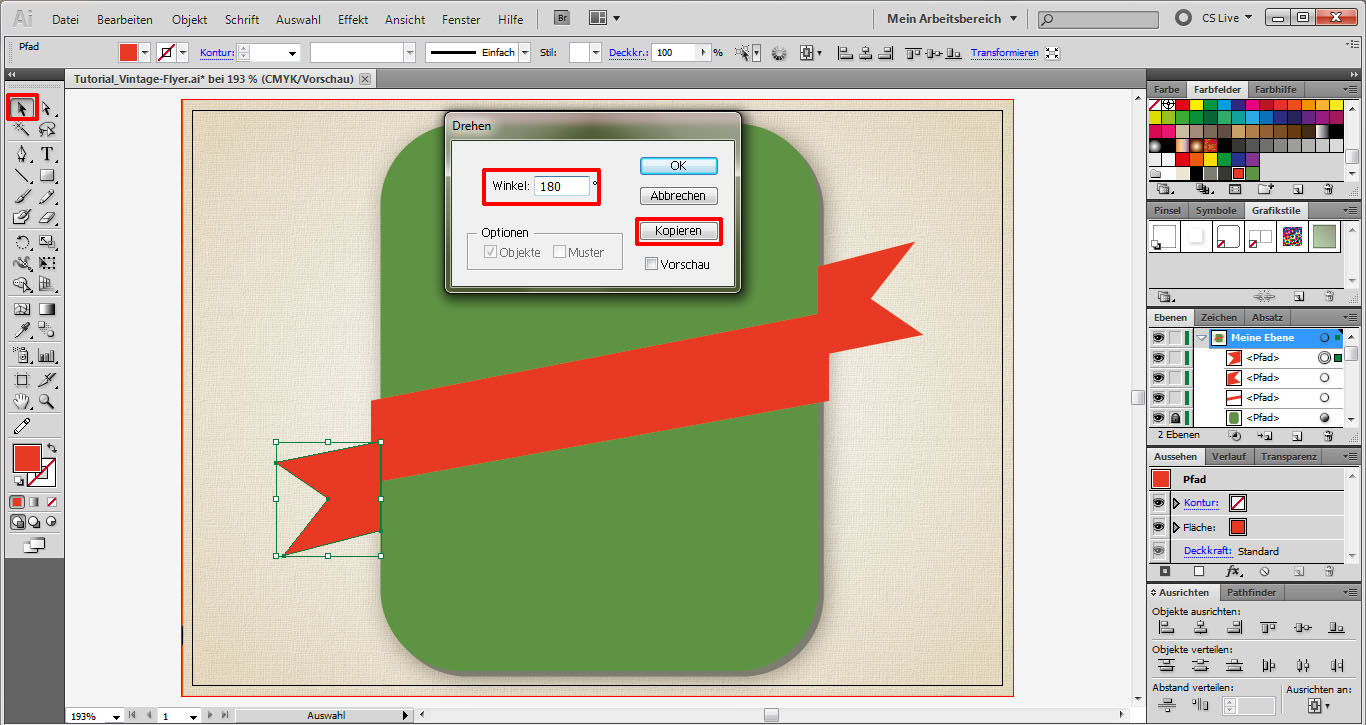Activate the Zoom magnifier tool
Image resolution: width=1366 pixels, height=725 pixels.
pos(47,402)
